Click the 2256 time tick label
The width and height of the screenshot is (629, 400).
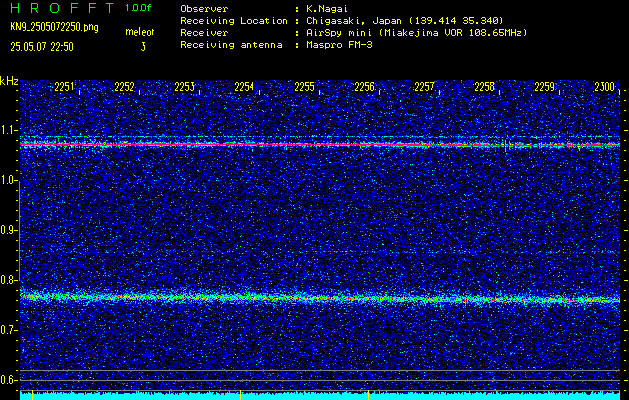coord(364,87)
